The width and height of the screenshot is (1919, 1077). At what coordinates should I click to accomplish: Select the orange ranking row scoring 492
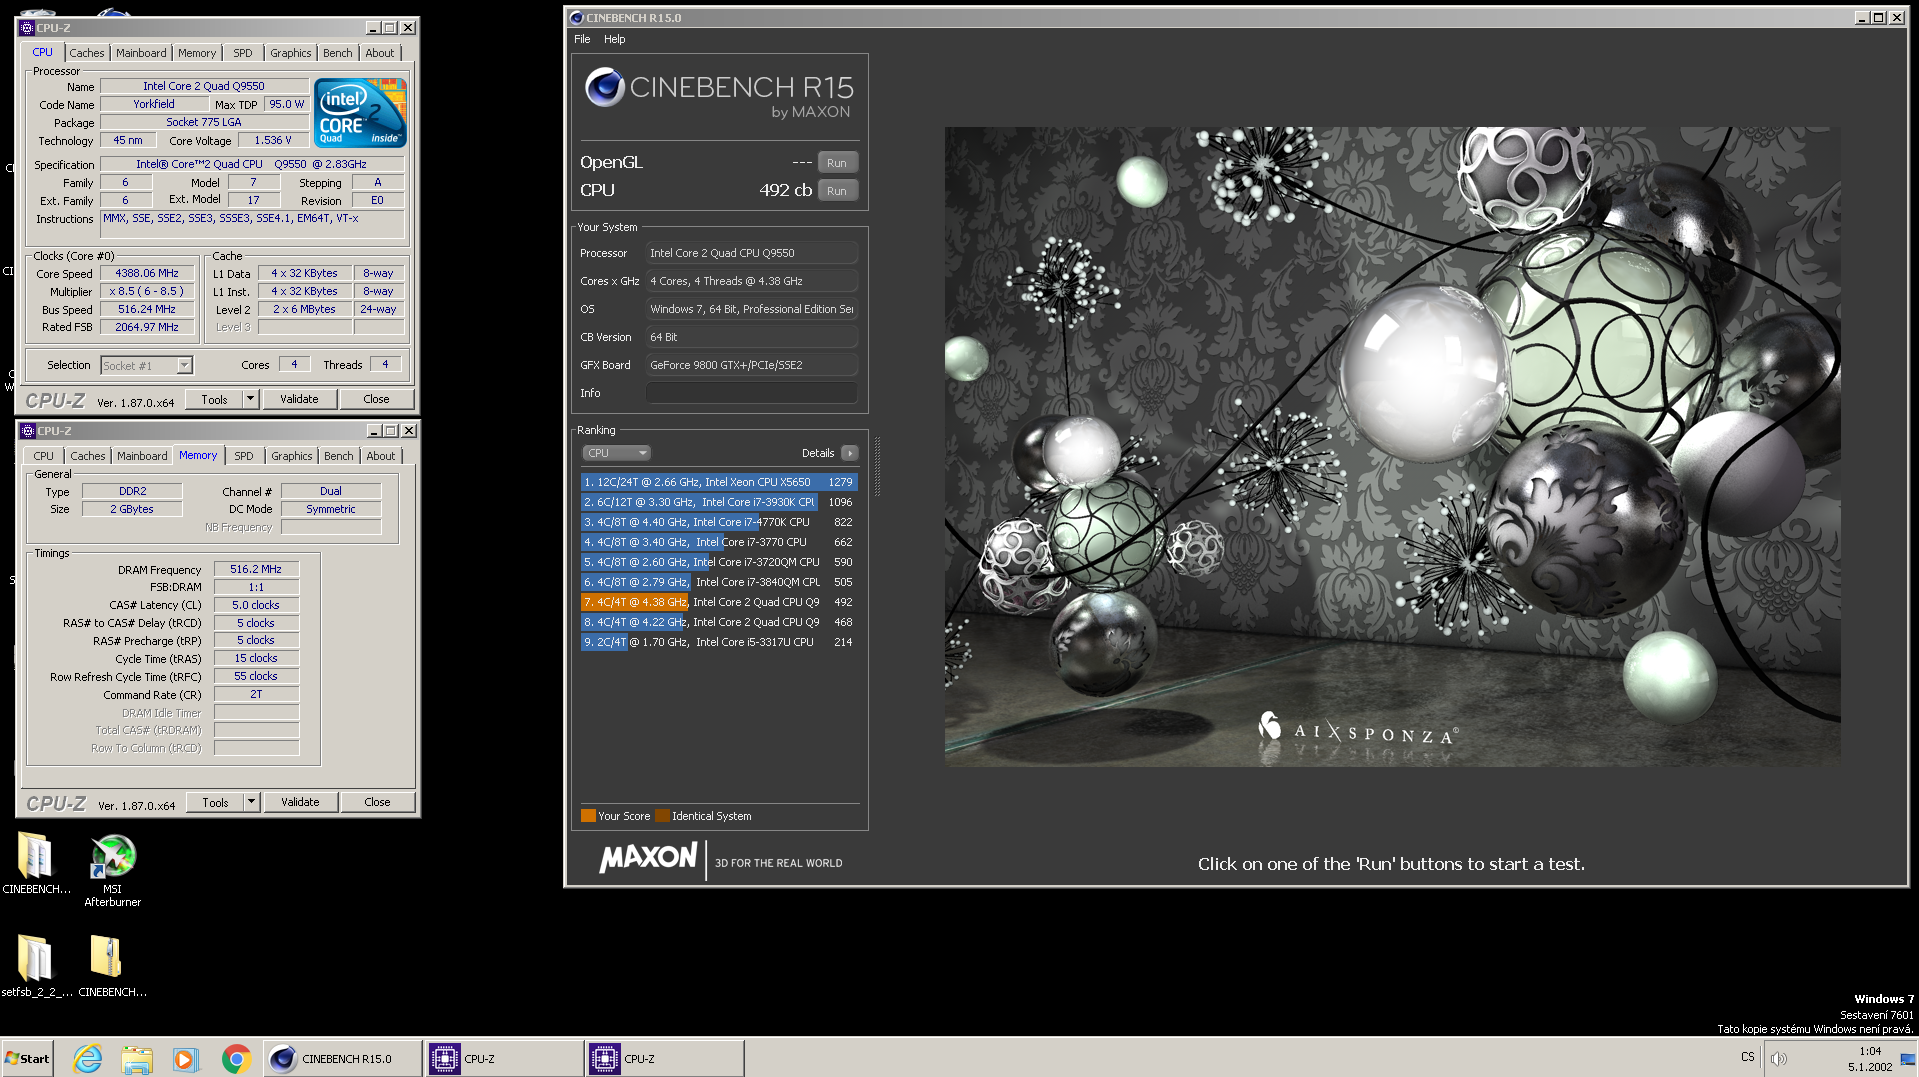point(719,602)
